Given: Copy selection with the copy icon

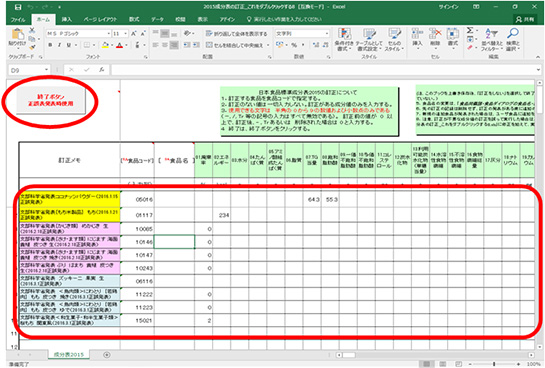Looking at the screenshot, I should (x=32, y=39).
